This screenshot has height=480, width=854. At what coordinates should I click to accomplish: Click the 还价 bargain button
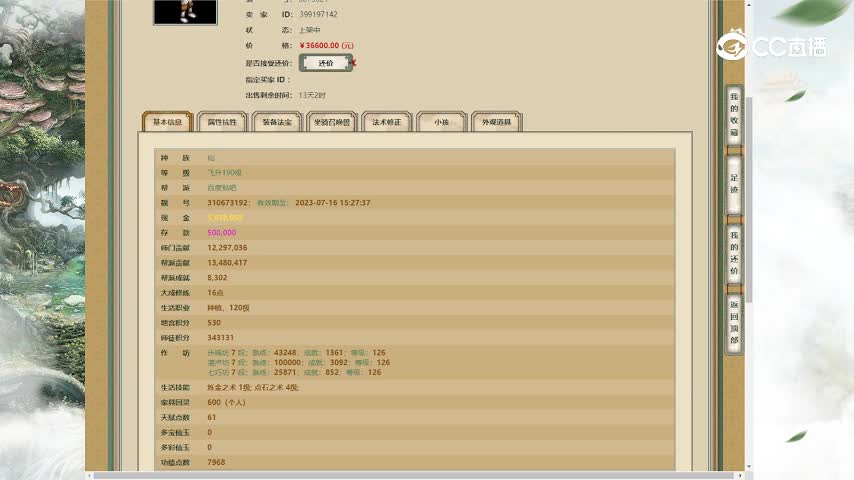pyautogui.click(x=326, y=63)
